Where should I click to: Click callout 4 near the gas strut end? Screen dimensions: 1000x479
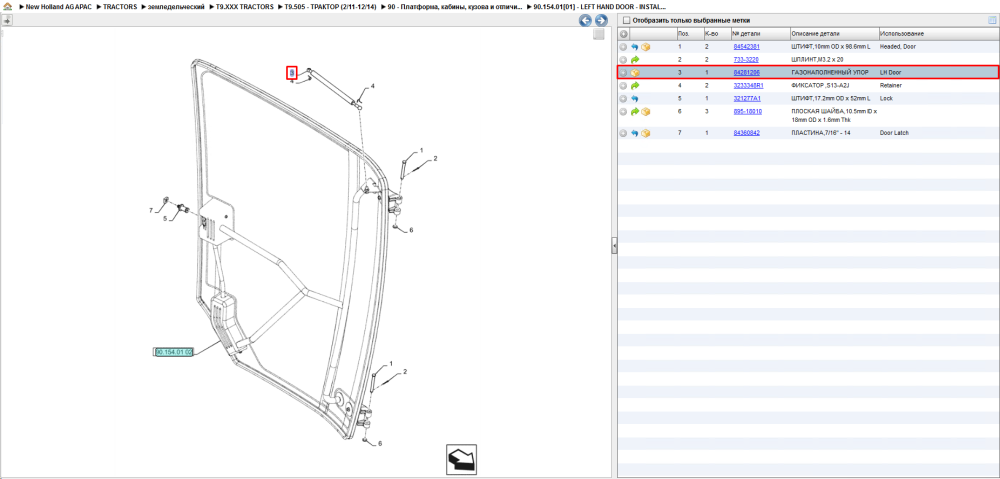[373, 85]
